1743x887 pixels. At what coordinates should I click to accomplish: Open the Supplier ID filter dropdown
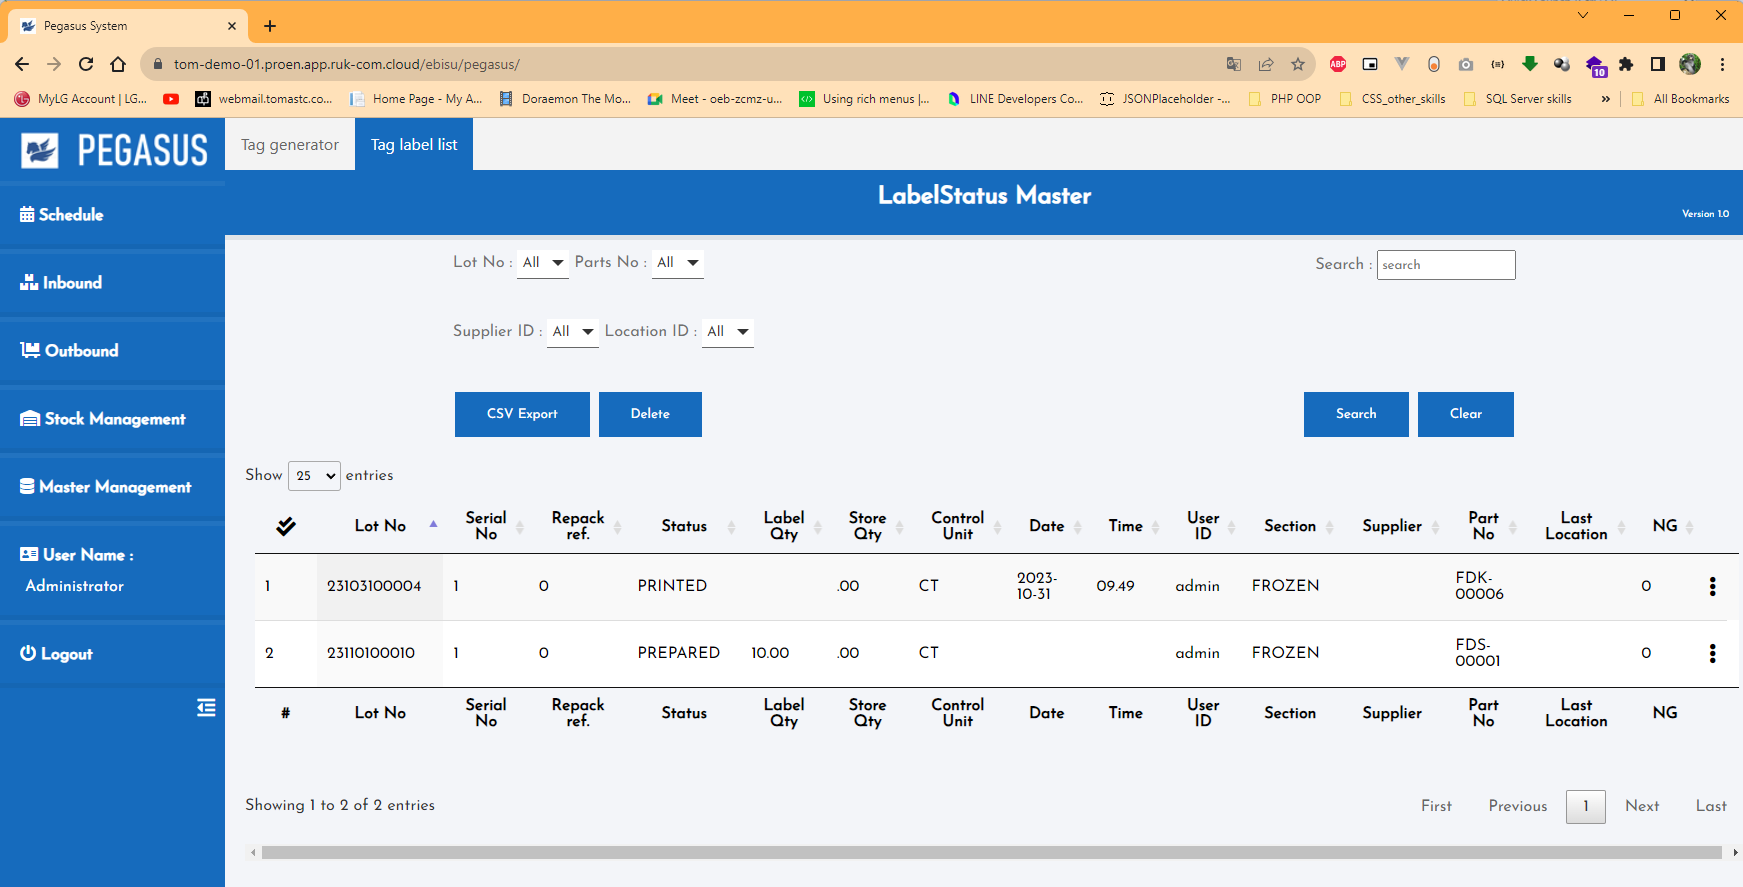[573, 332]
